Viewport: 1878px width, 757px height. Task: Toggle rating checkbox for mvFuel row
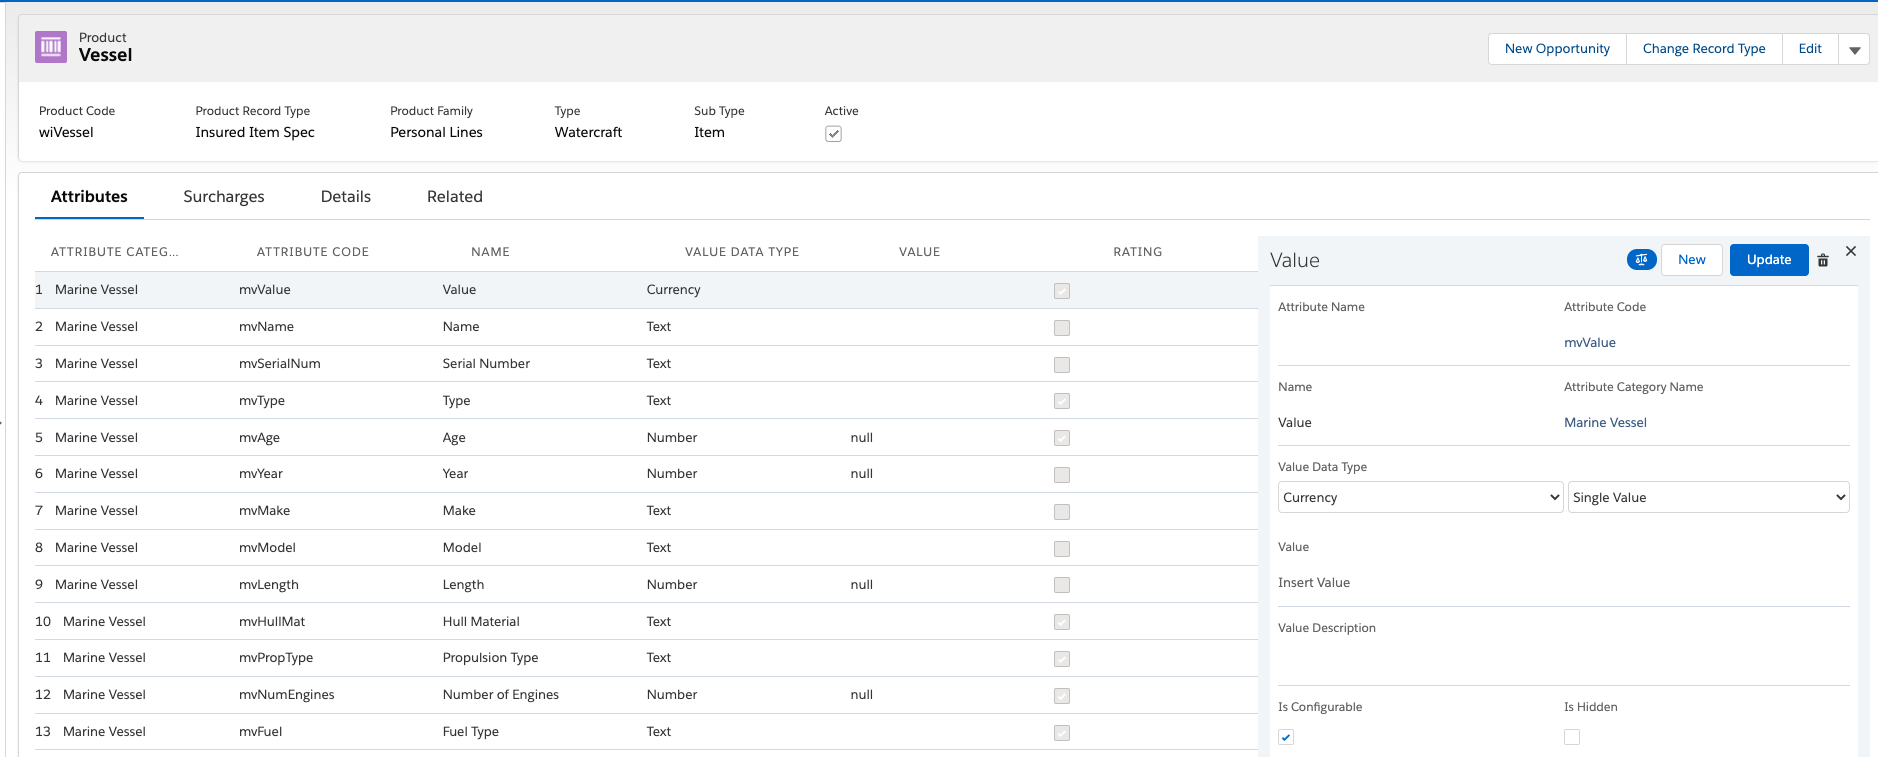1062,733
